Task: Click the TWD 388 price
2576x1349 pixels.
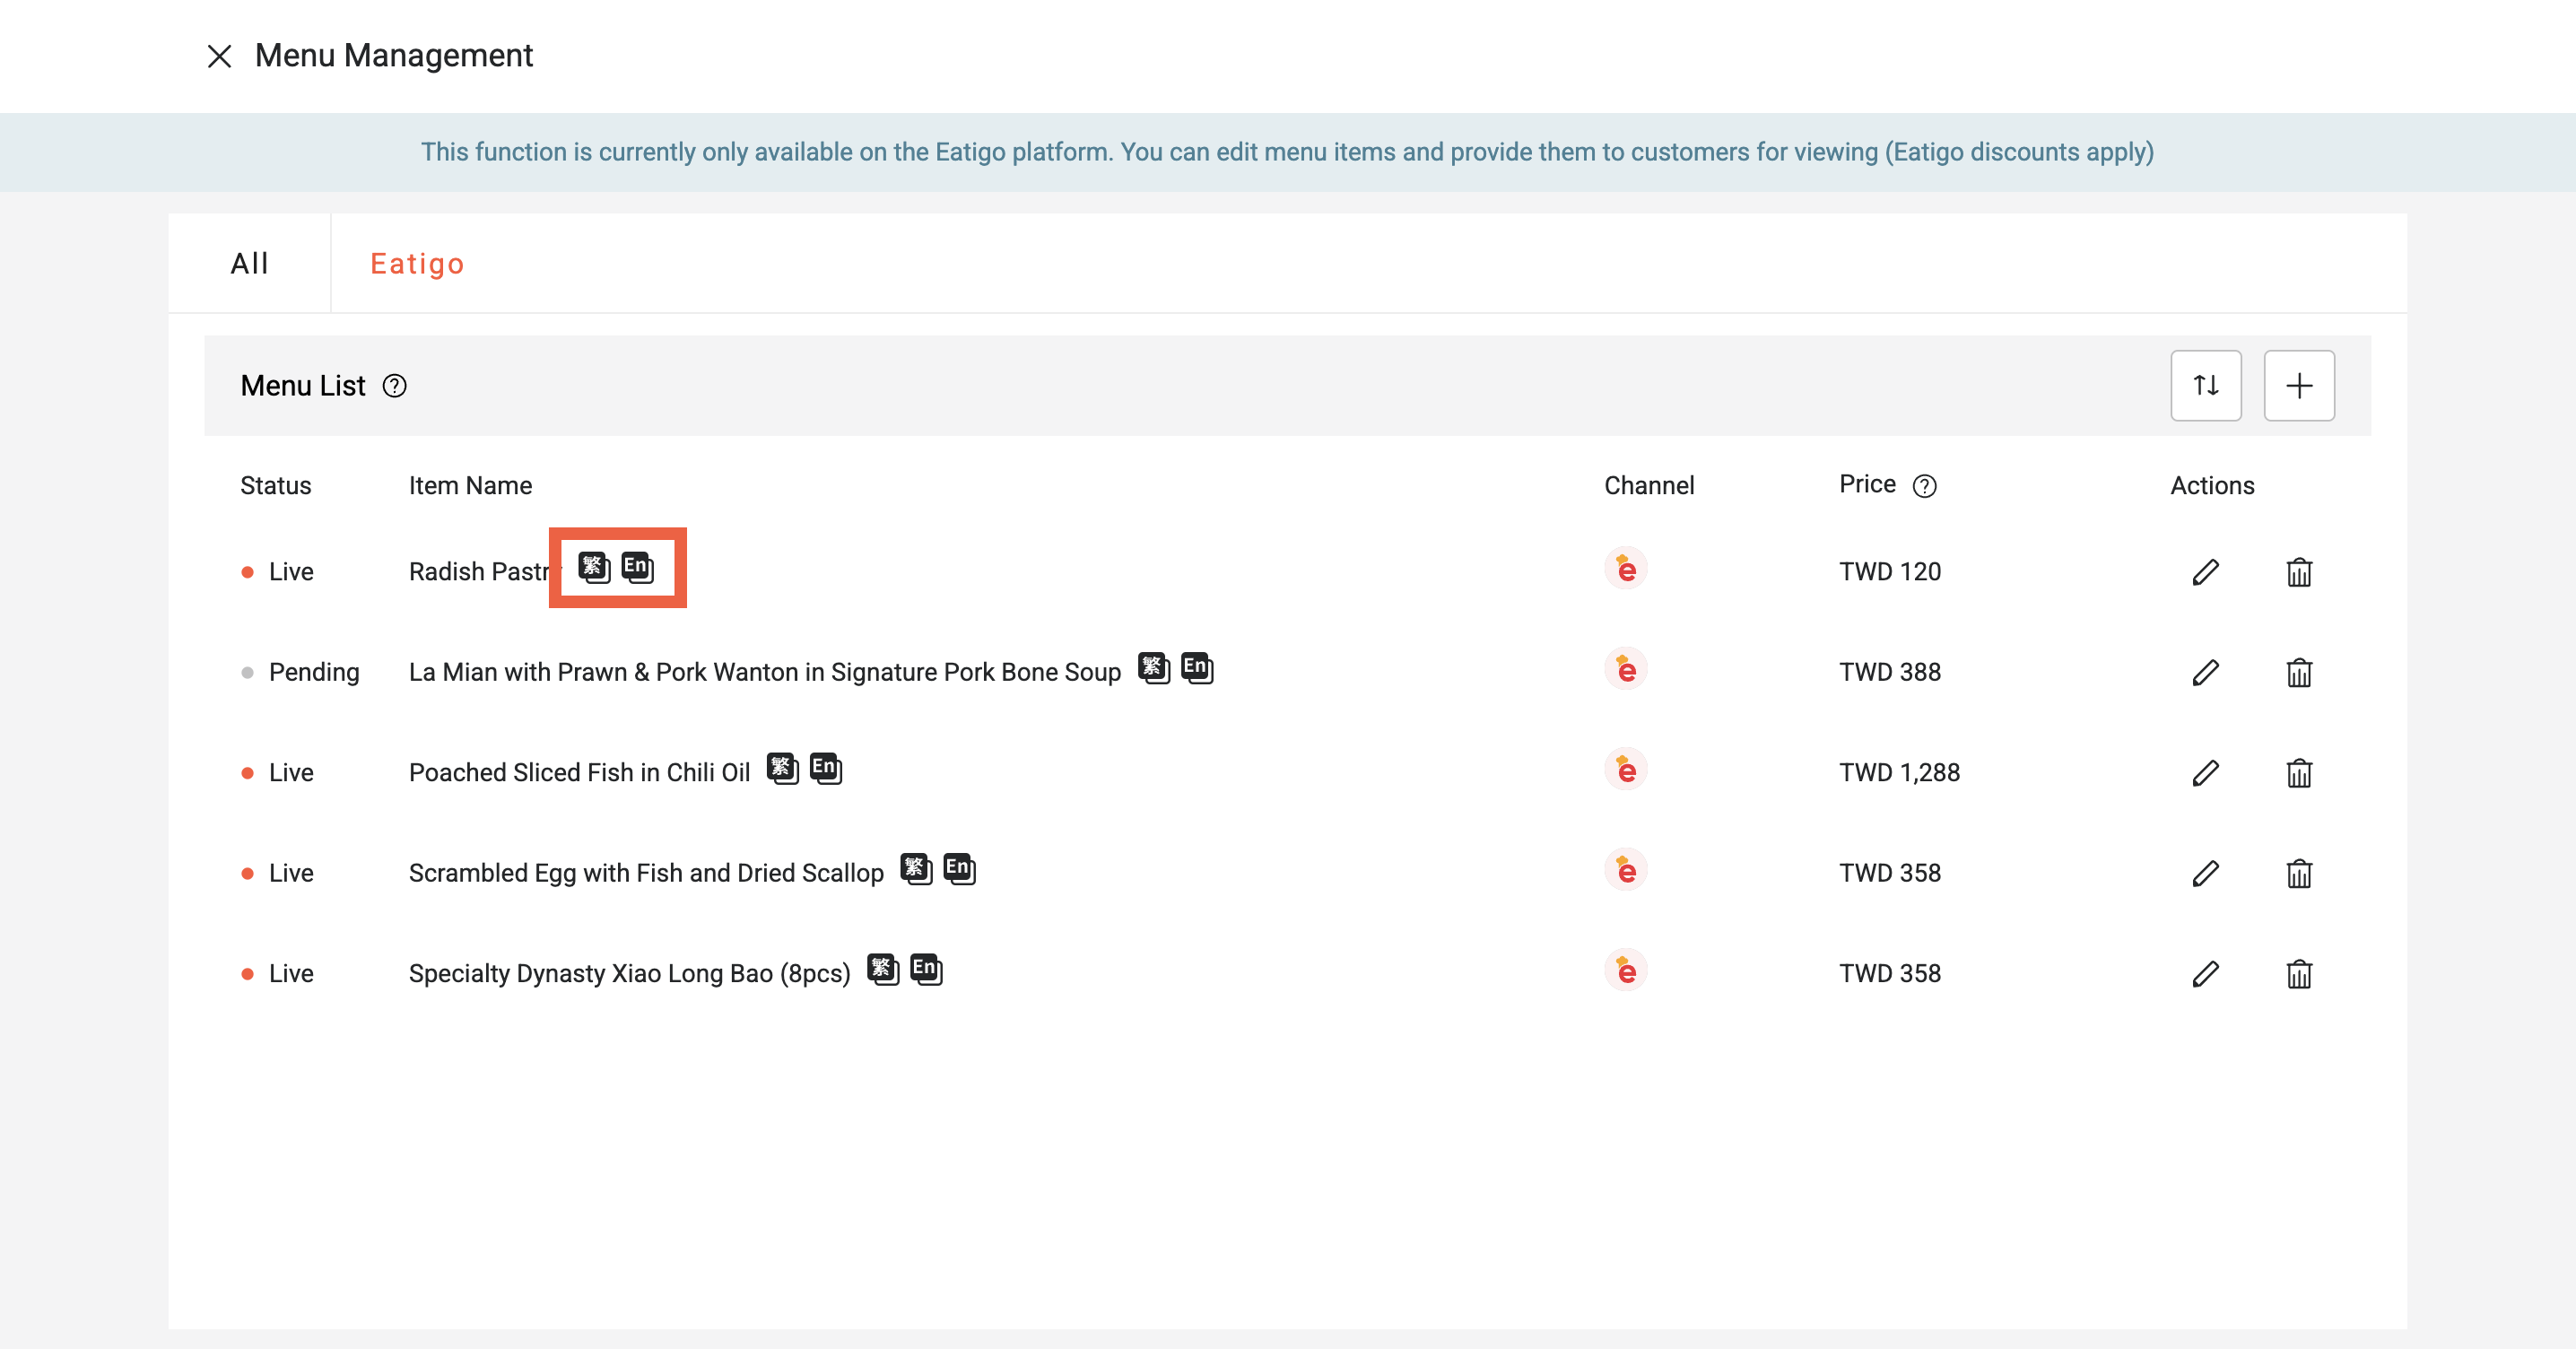Action: point(1890,673)
